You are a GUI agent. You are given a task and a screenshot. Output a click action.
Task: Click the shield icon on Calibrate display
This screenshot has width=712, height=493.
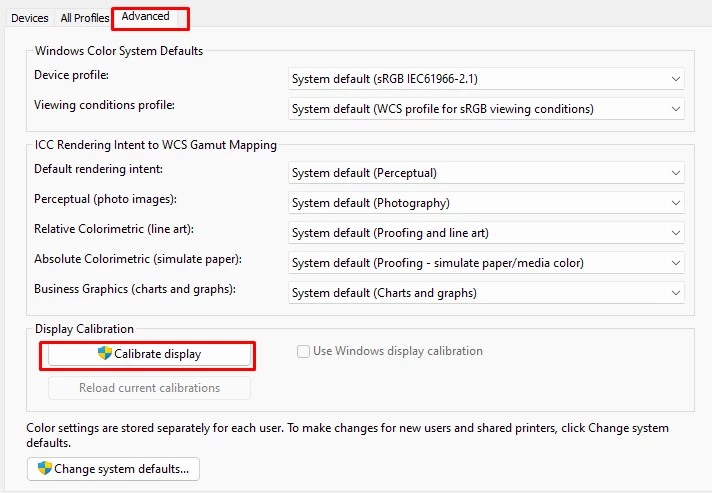[105, 353]
